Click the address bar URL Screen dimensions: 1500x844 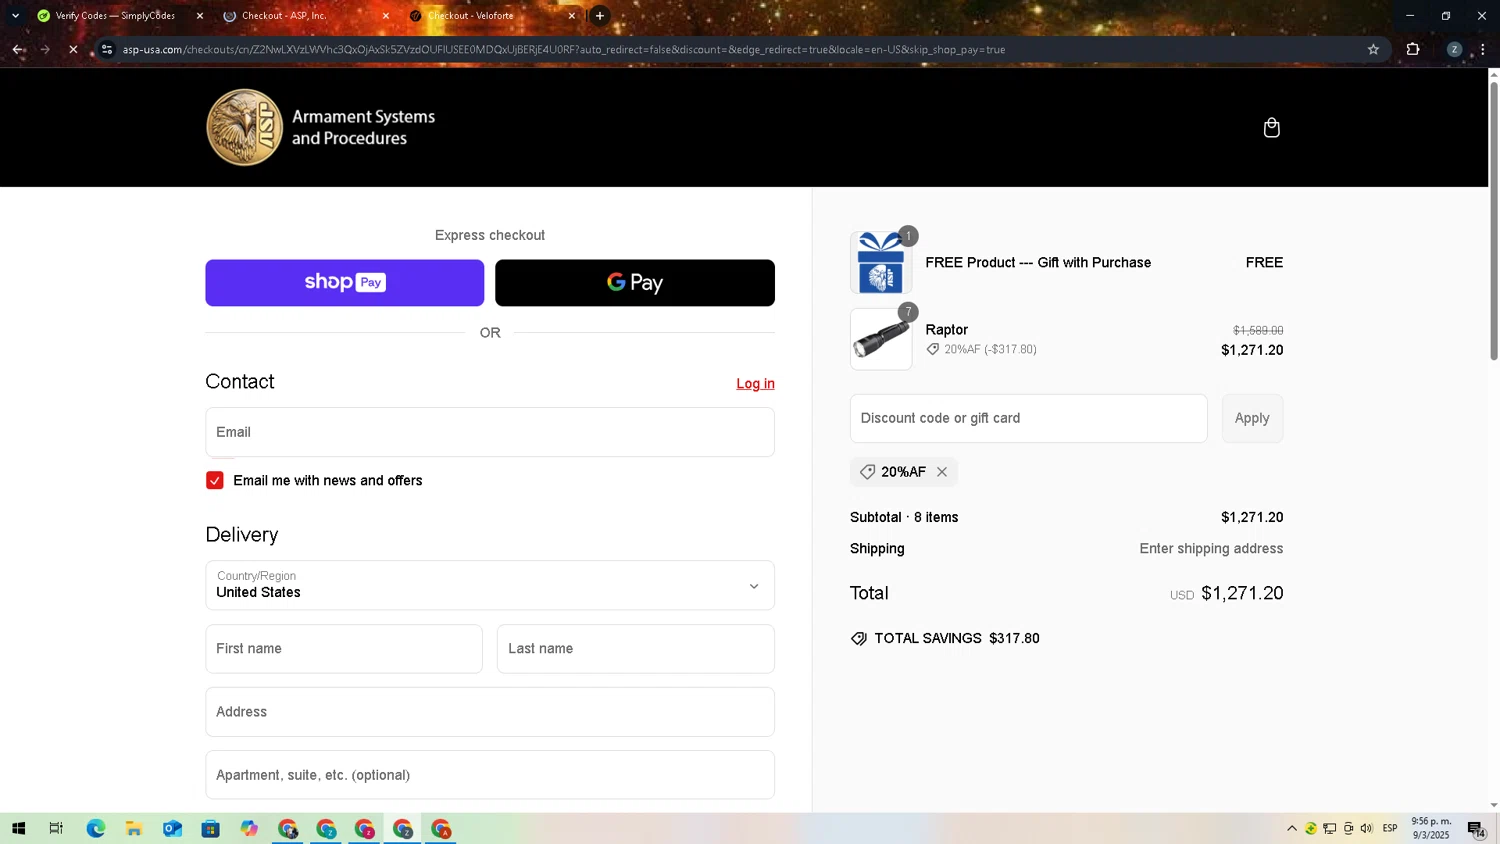pyautogui.click(x=564, y=49)
